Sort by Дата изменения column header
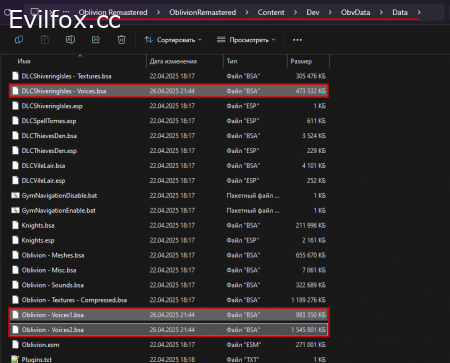Viewport: 450px width, 363px height. click(173, 61)
